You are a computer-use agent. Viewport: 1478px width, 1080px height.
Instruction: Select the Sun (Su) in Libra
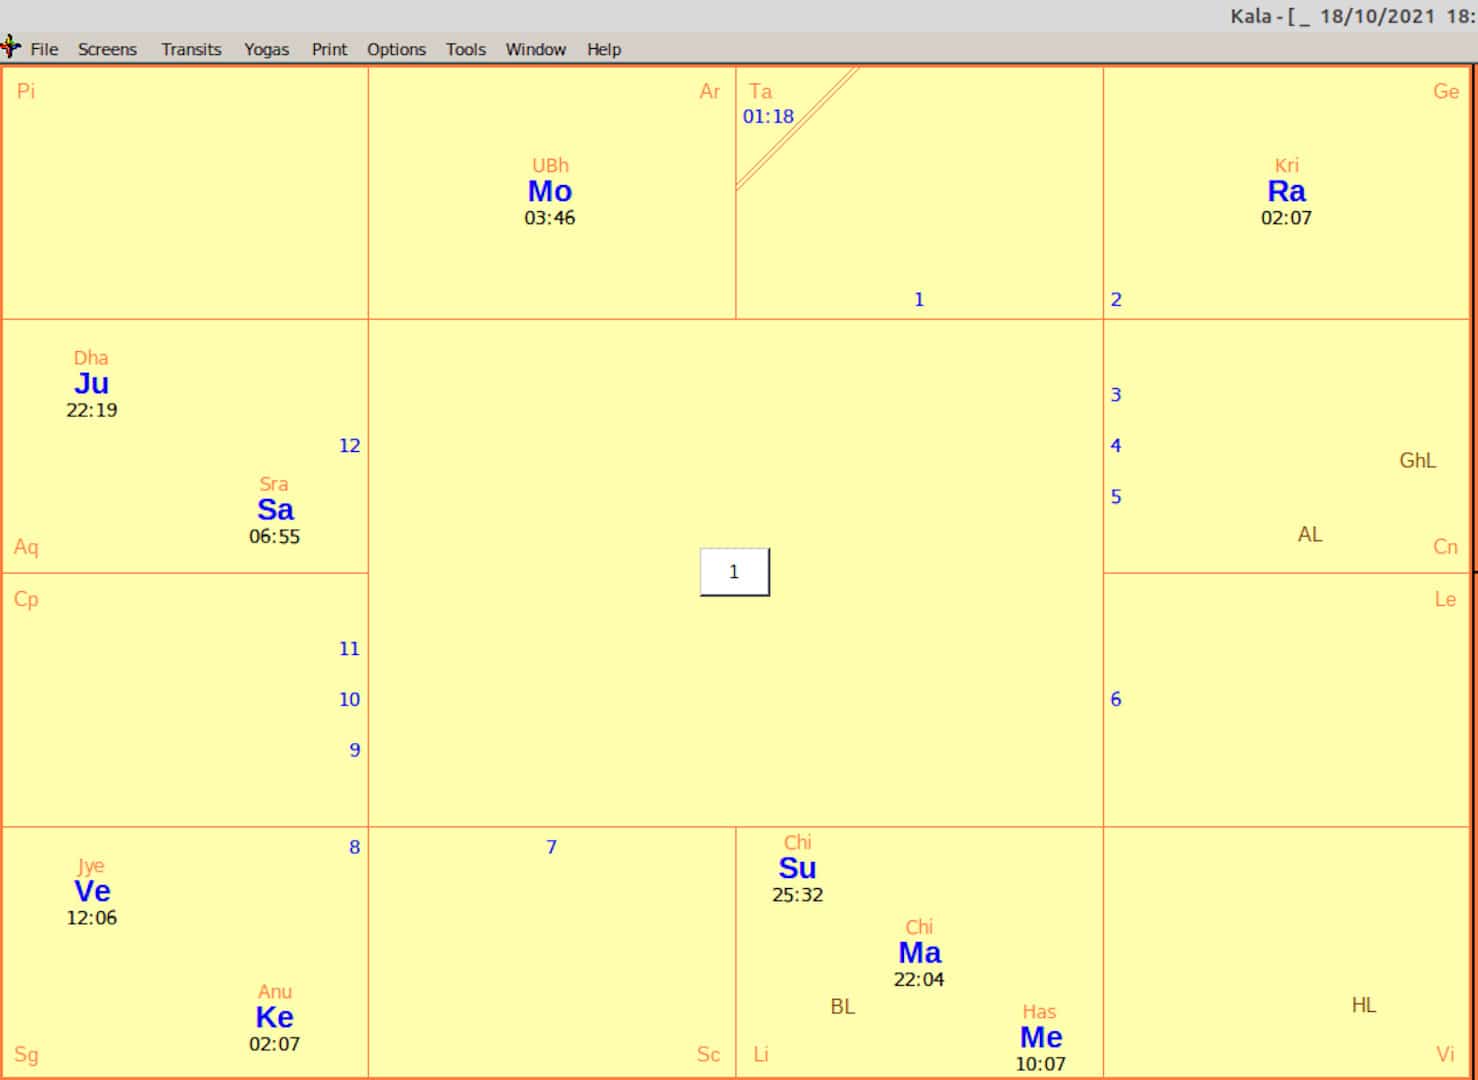click(x=797, y=868)
